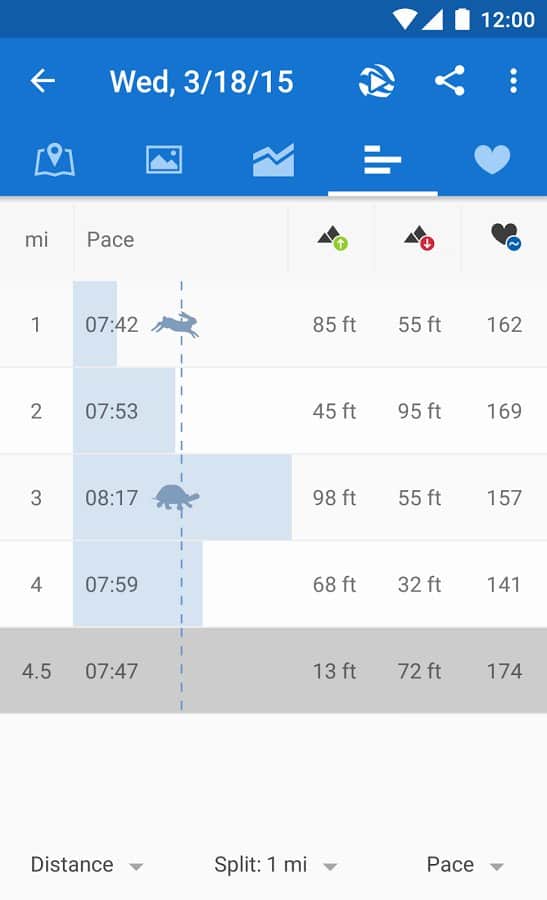
Task: Go back using the arrow icon
Action: (42, 80)
